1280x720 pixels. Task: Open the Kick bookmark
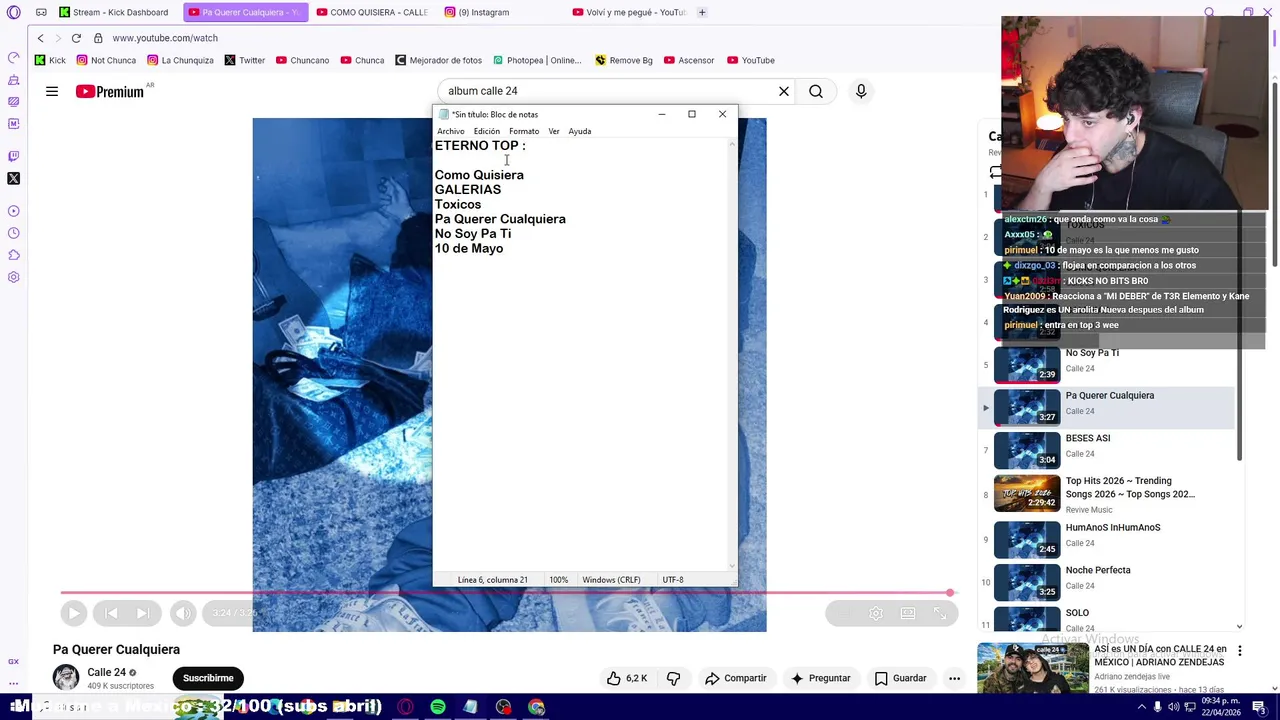(50, 60)
